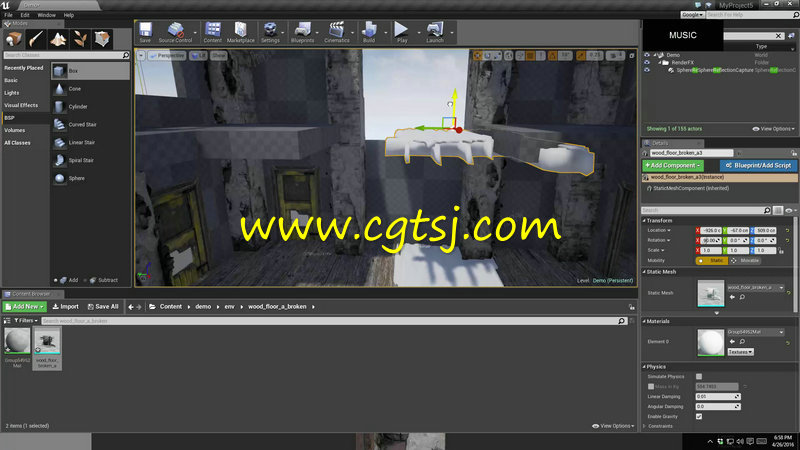Select Spiral Stair BSP brush
800x450 pixels.
[90, 160]
